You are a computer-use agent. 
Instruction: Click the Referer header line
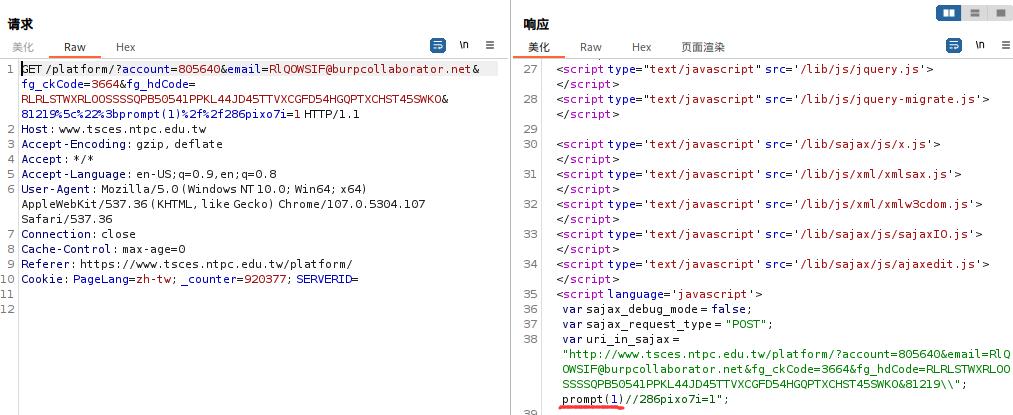point(187,264)
